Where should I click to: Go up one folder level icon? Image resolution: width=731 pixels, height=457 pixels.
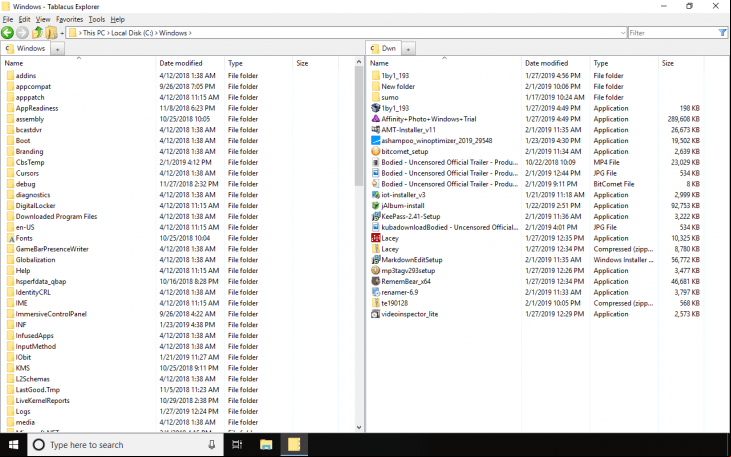(x=37, y=33)
